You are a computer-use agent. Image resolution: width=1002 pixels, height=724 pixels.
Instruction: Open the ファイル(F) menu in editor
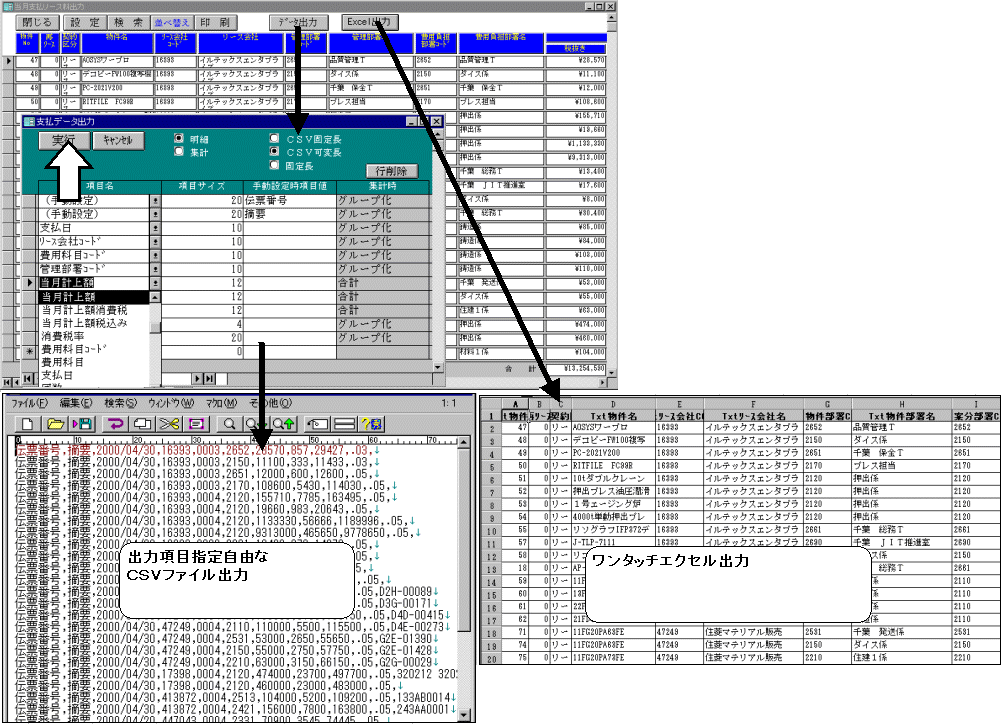28,402
